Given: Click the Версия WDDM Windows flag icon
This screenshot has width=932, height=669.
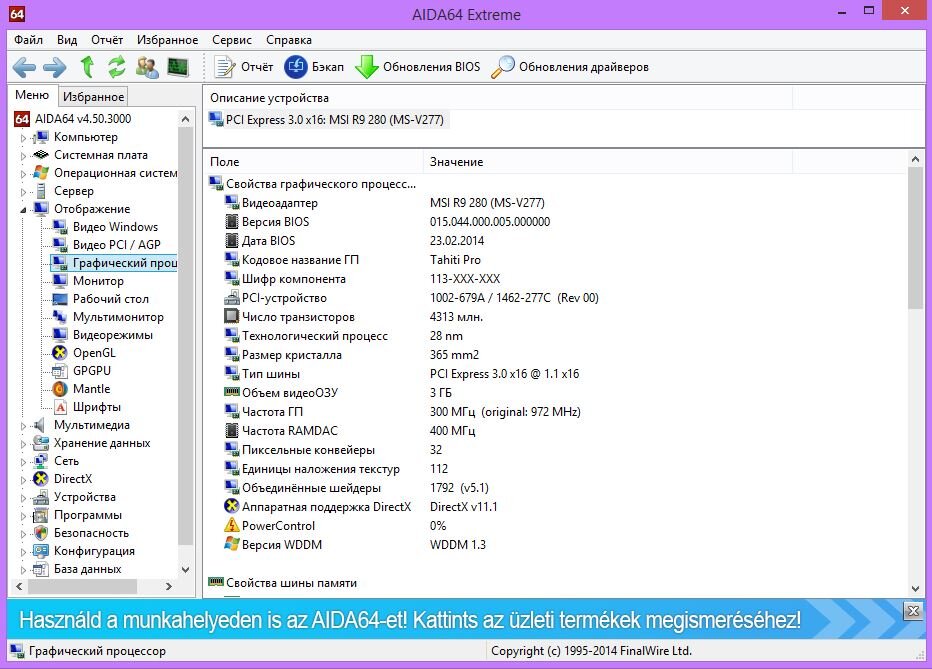Looking at the screenshot, I should tap(232, 544).
